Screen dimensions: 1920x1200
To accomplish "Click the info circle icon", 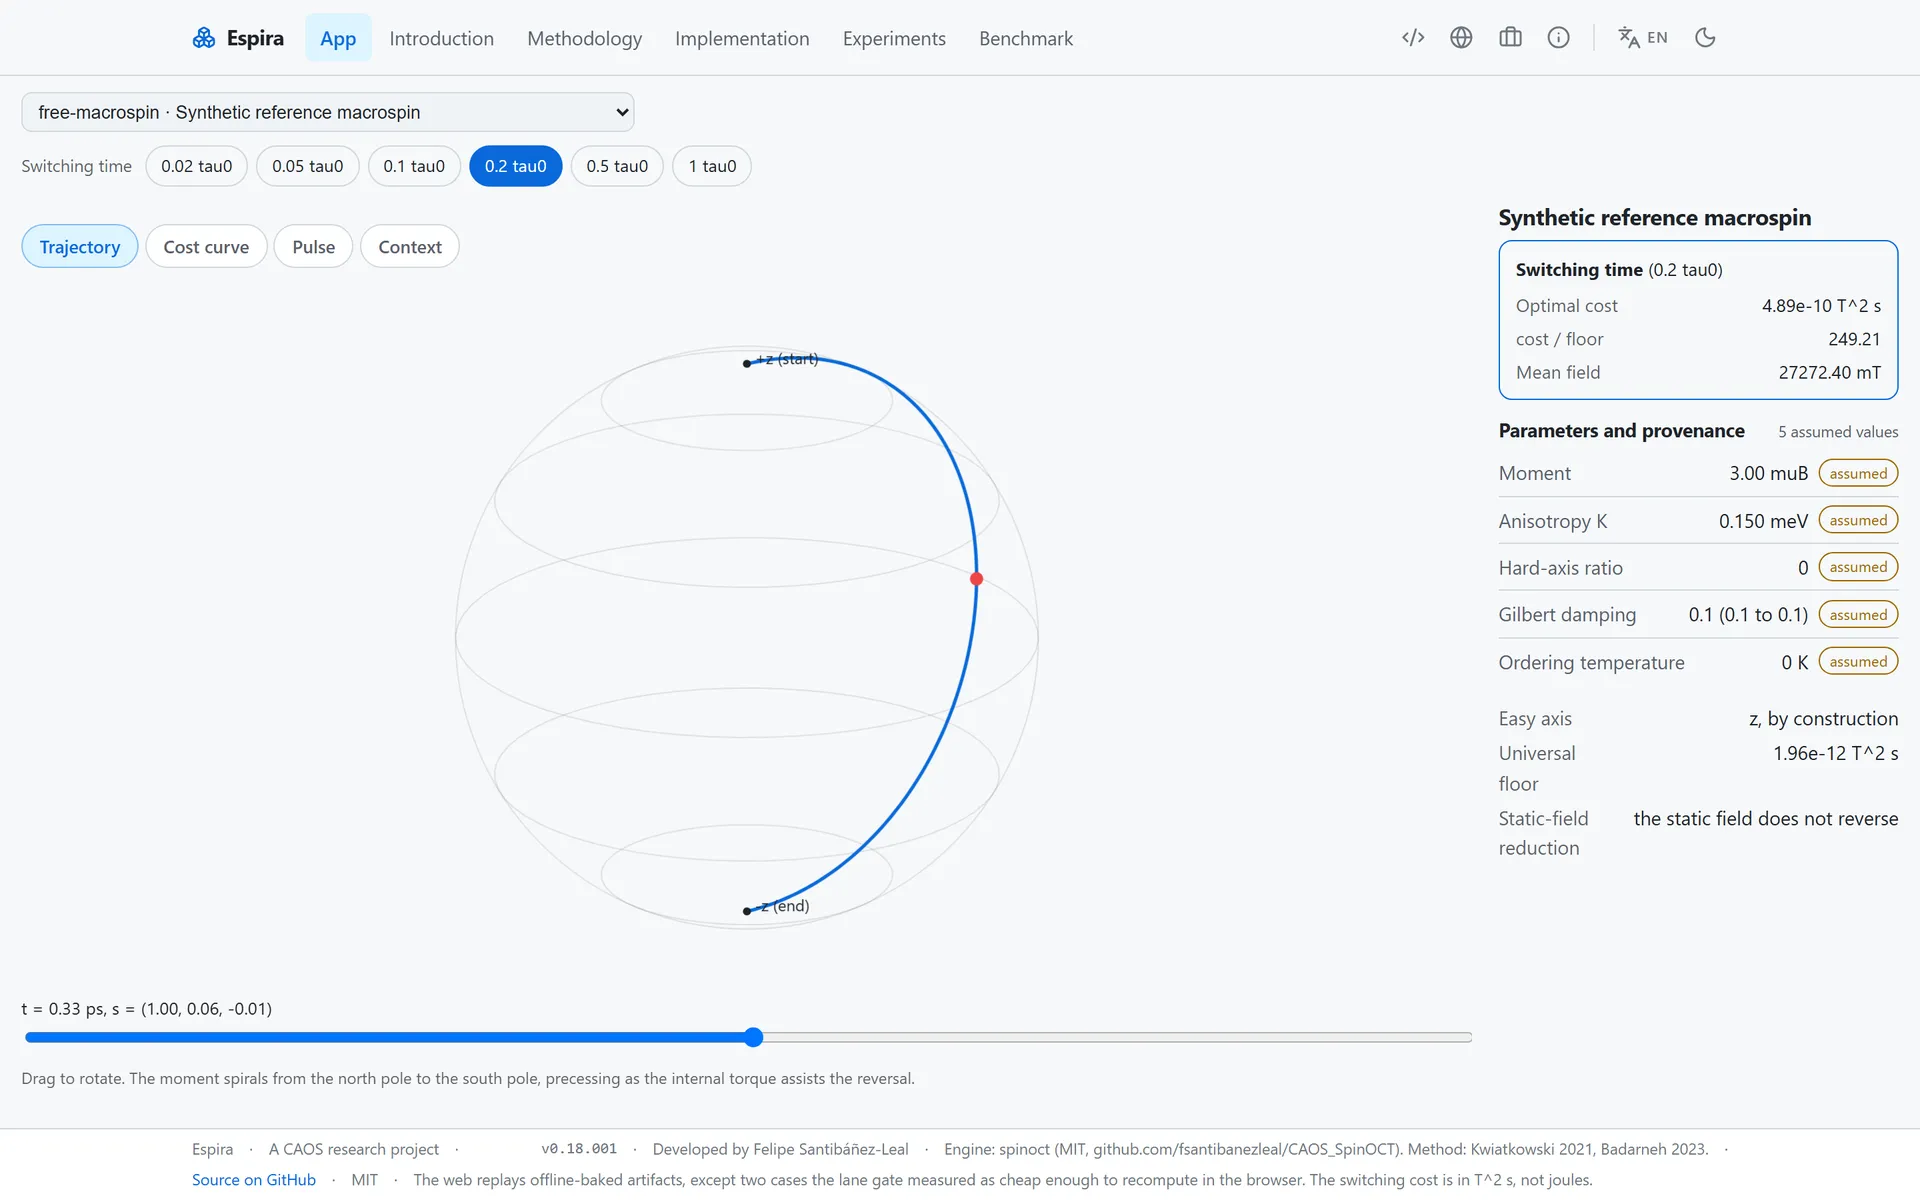I will pos(1558,38).
